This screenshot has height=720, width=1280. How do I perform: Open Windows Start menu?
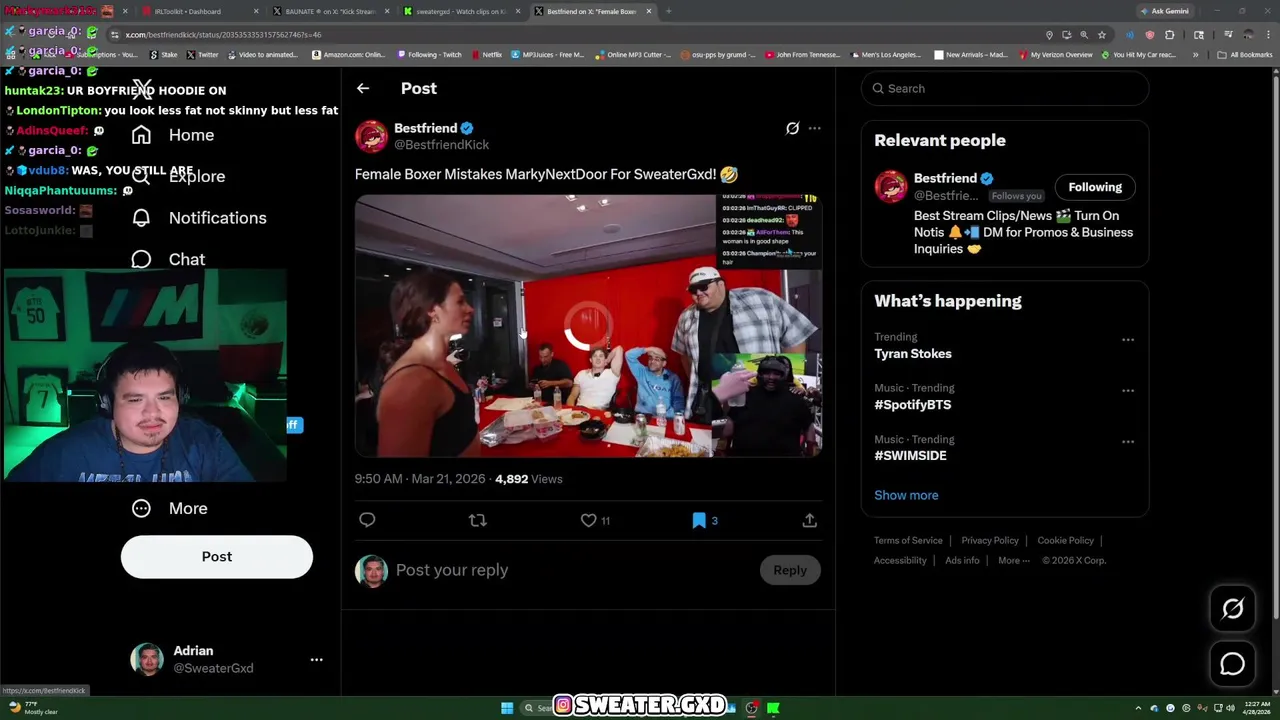tap(507, 708)
